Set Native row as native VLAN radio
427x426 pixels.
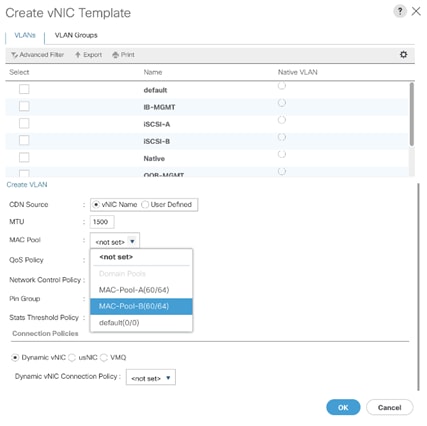pyautogui.click(x=282, y=154)
